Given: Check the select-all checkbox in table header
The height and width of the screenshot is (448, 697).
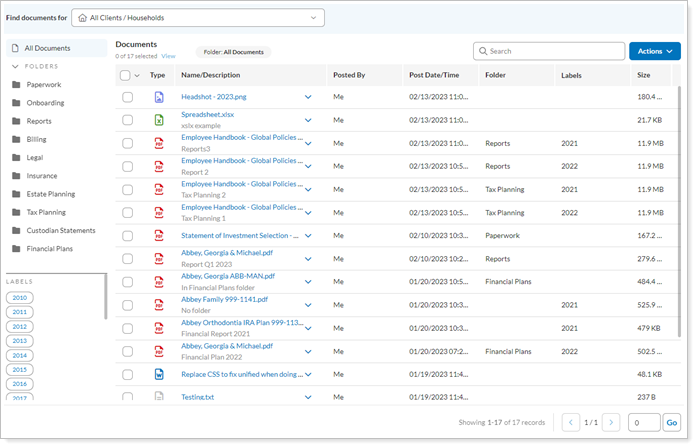Looking at the screenshot, I should coord(125,75).
